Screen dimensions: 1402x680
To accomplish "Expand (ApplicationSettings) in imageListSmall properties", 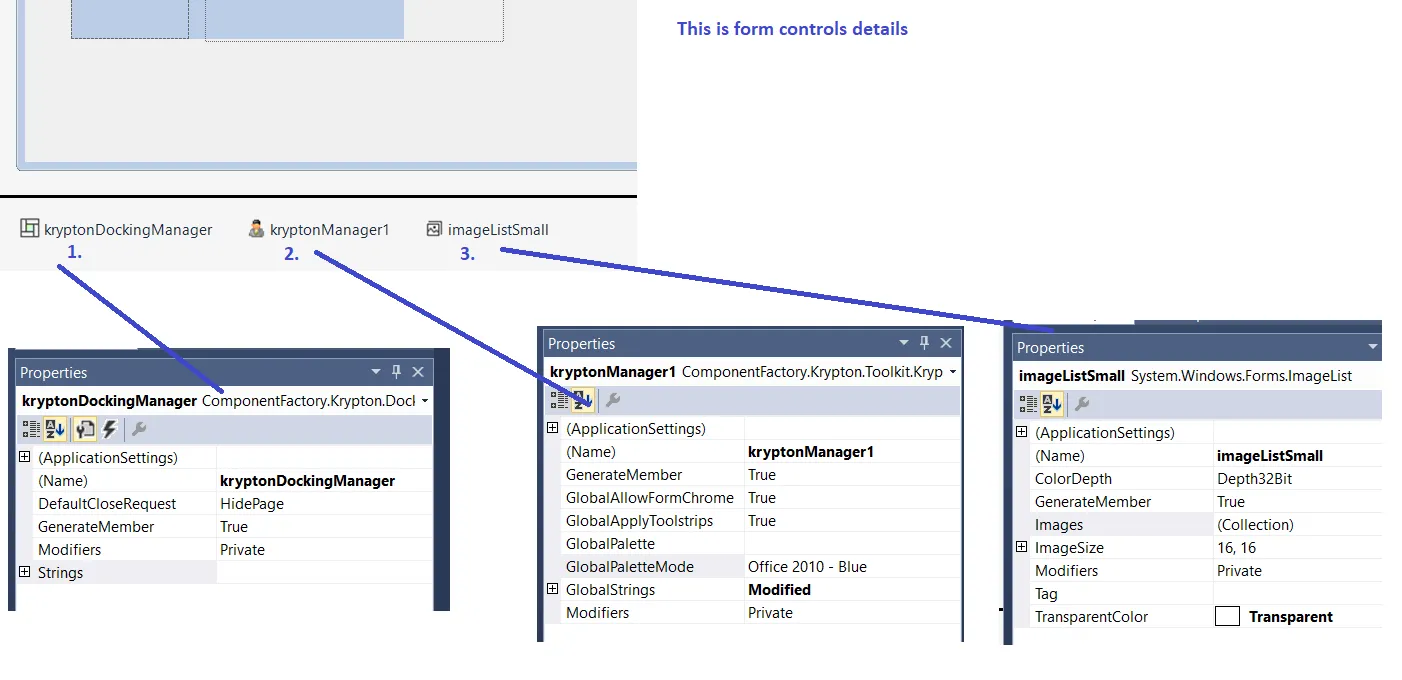I will pyautogui.click(x=1021, y=432).
